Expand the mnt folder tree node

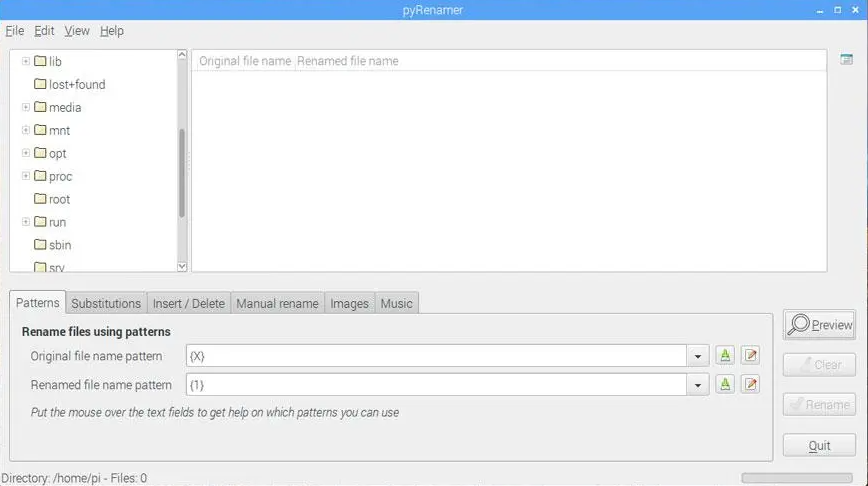click(x=25, y=130)
